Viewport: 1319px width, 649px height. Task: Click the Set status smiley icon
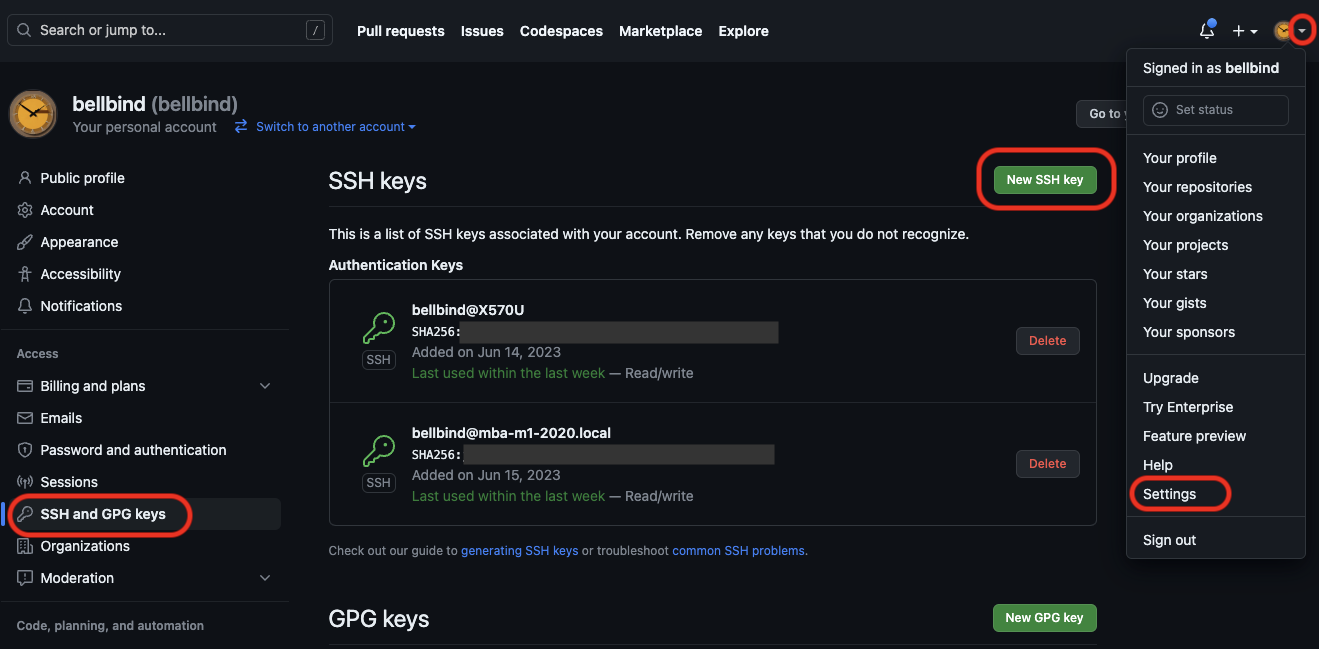(1160, 110)
